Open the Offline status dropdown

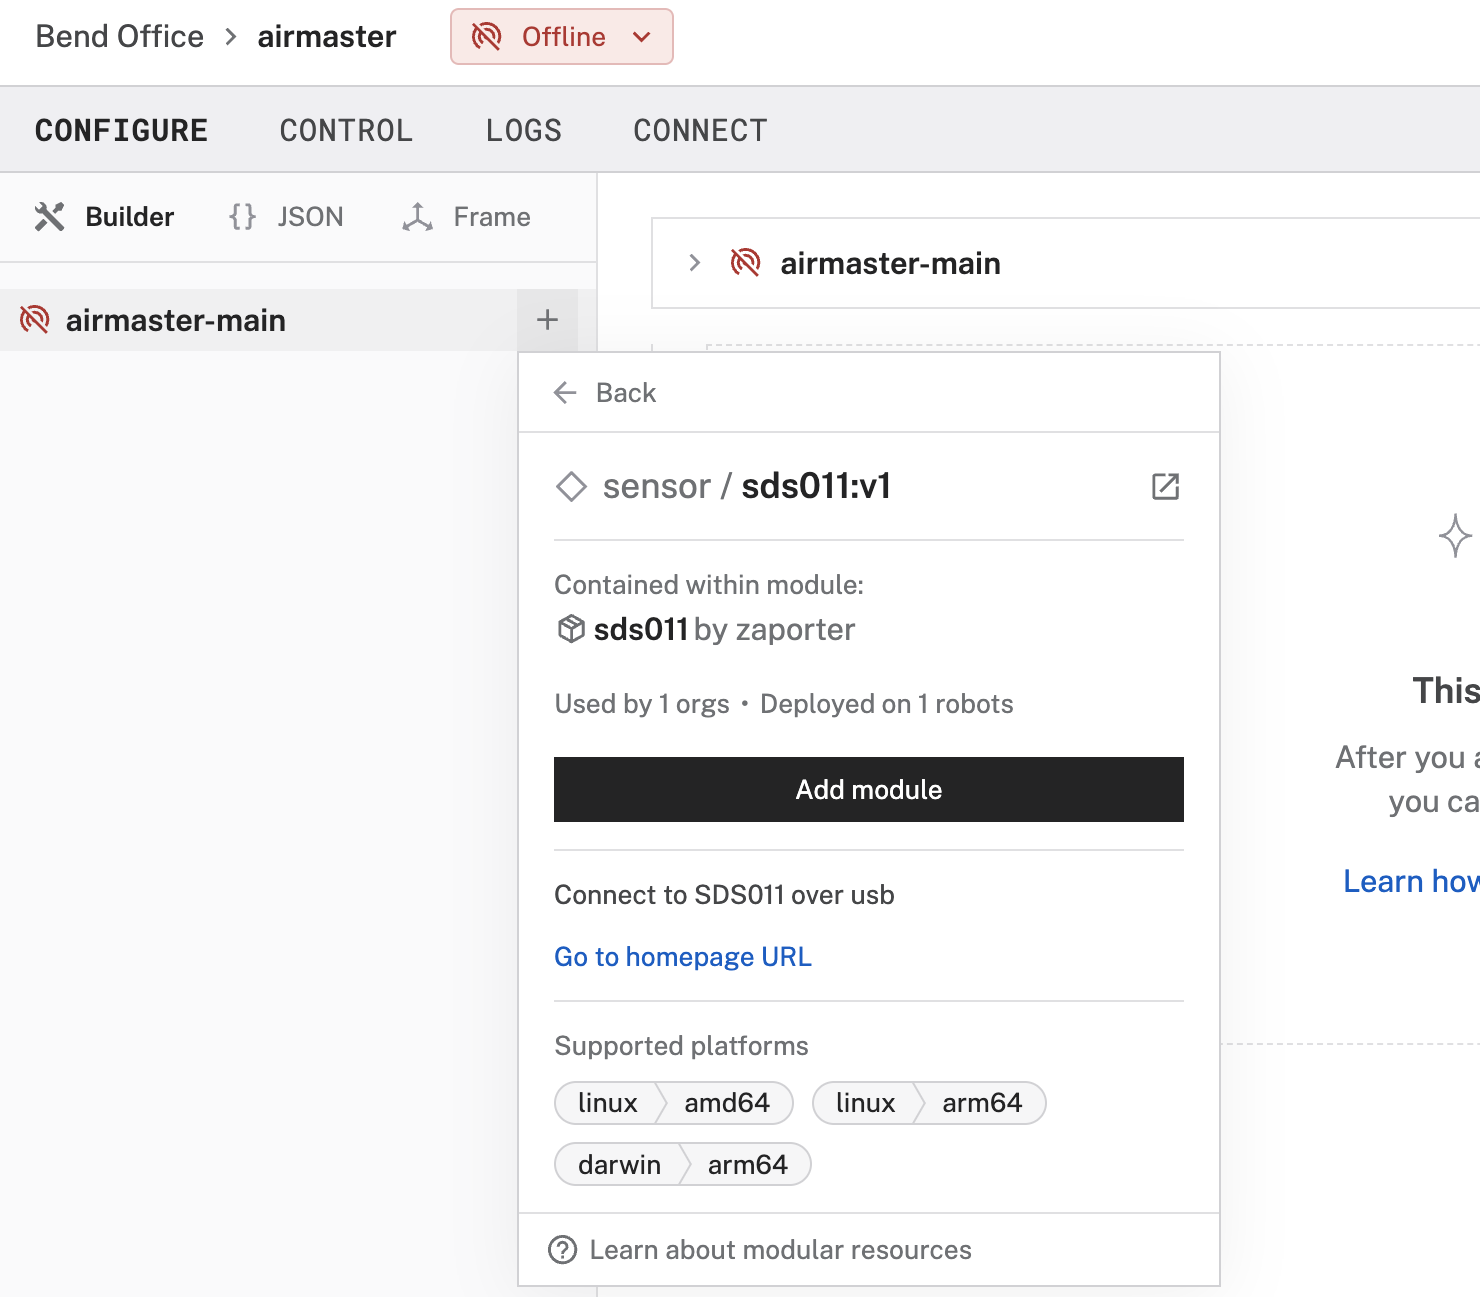(x=561, y=37)
